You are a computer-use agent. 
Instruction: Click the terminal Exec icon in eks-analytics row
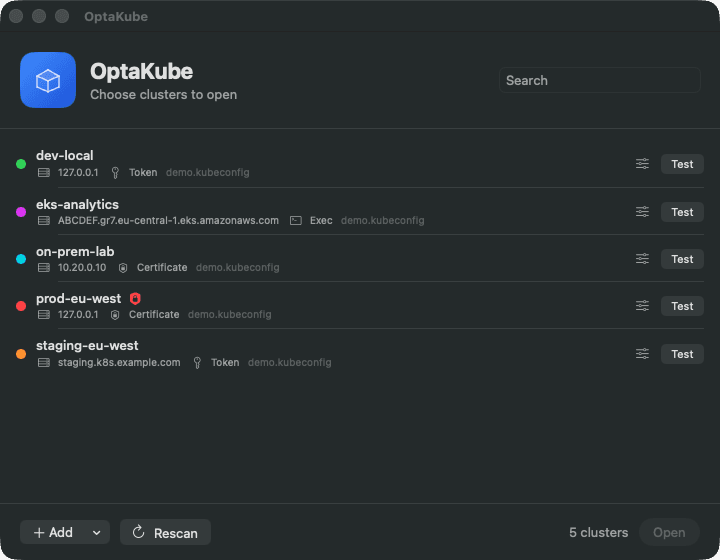point(296,221)
